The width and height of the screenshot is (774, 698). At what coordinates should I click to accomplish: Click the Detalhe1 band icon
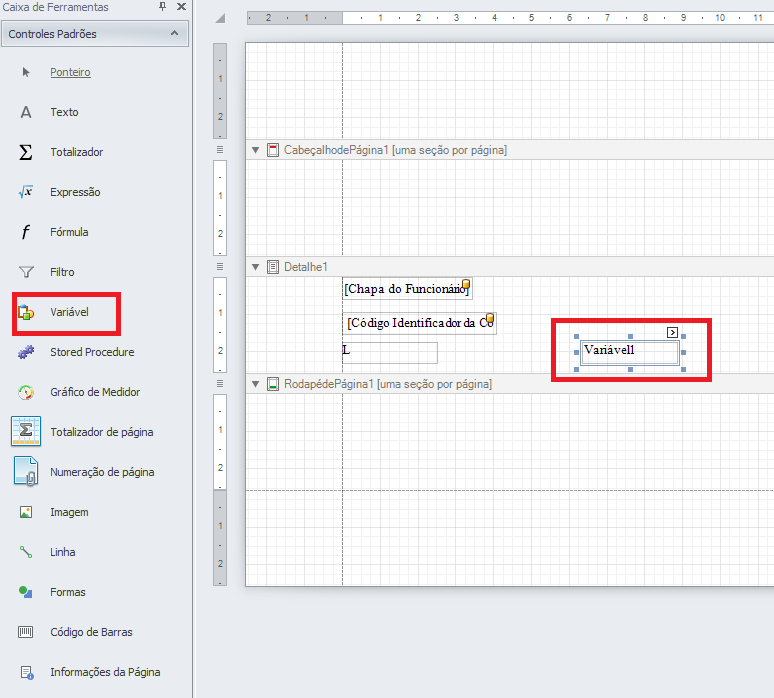point(273,267)
